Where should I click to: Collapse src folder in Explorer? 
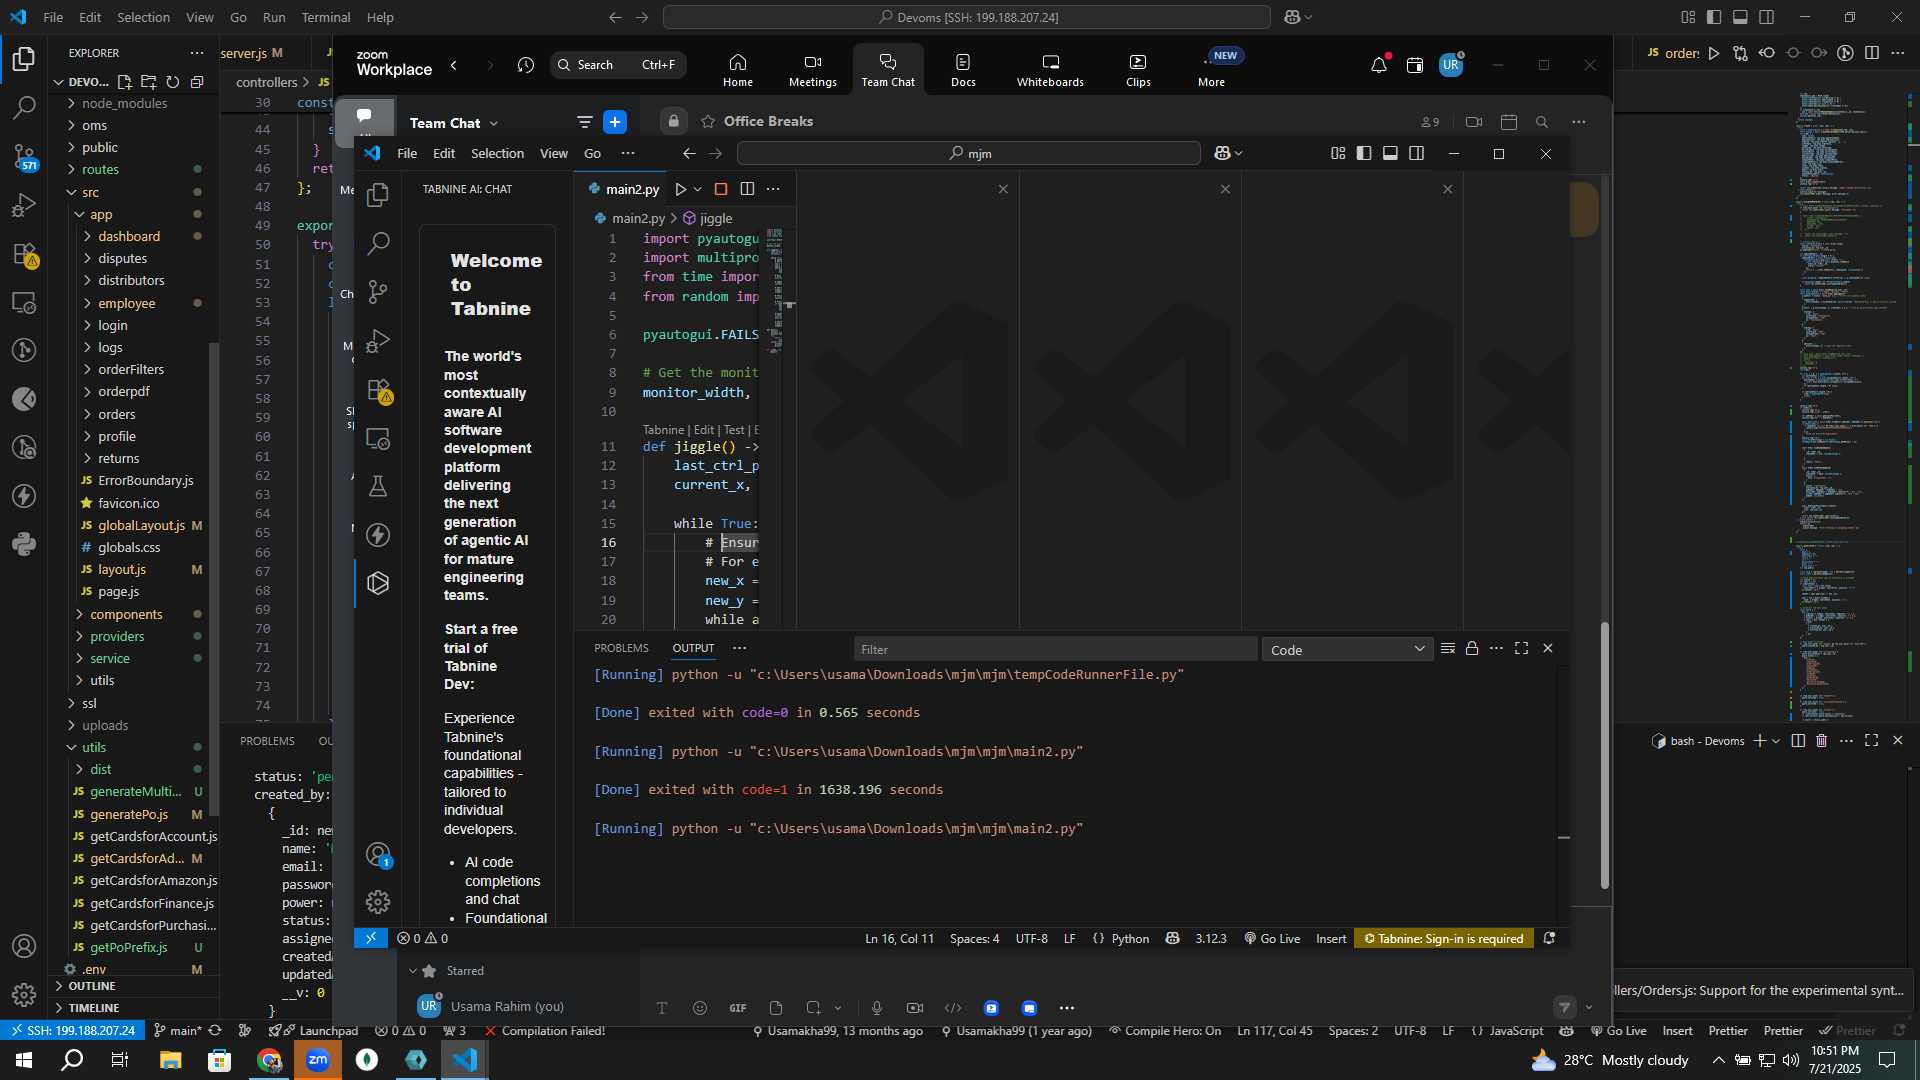[x=90, y=192]
